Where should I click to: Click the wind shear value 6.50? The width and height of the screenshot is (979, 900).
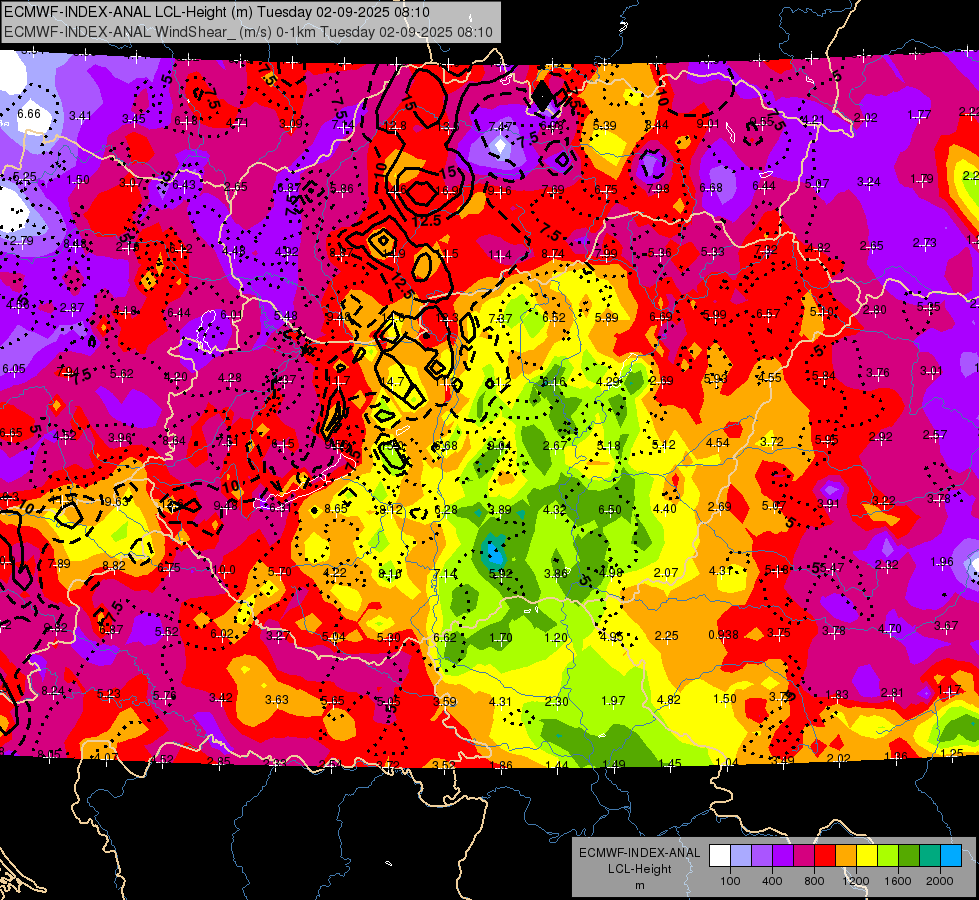tap(609, 510)
